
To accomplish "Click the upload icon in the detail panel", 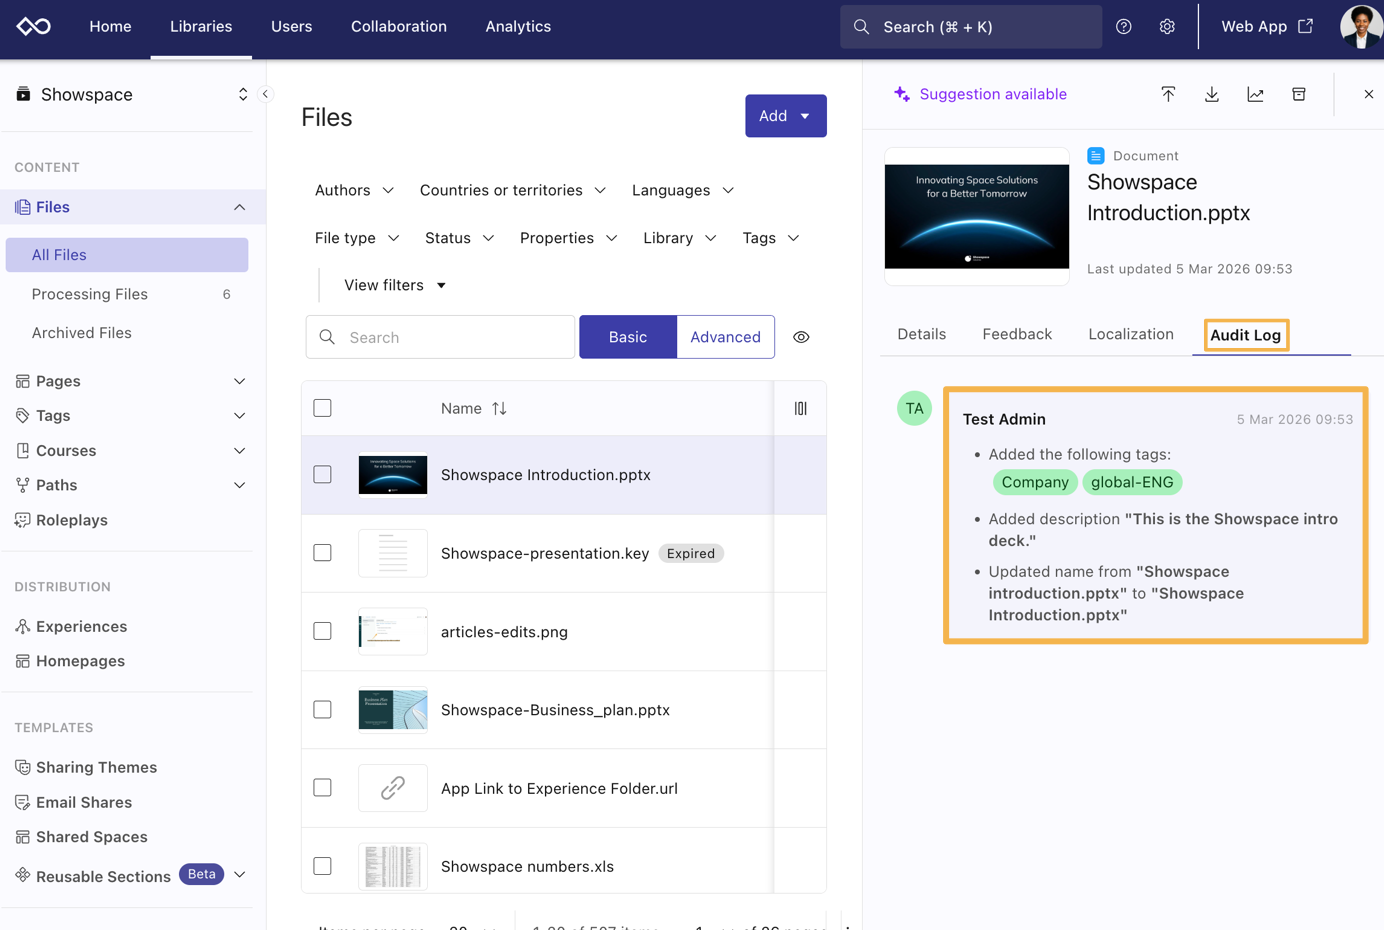I will point(1168,94).
